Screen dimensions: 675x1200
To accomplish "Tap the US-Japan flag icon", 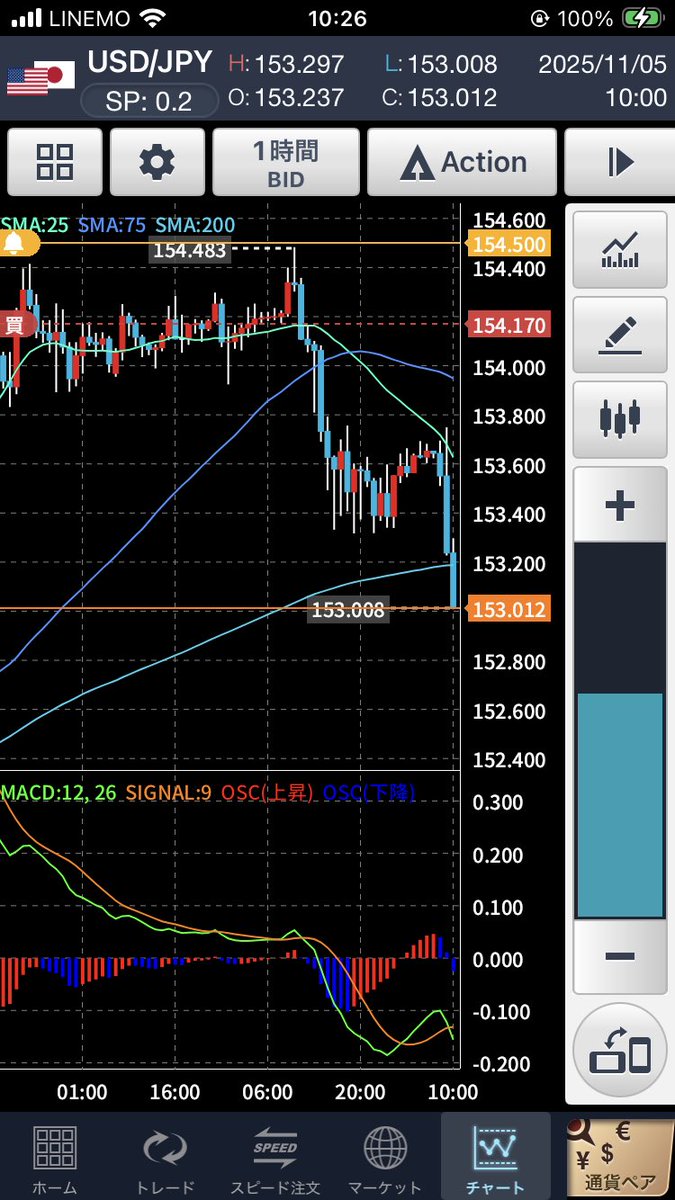I will [41, 79].
